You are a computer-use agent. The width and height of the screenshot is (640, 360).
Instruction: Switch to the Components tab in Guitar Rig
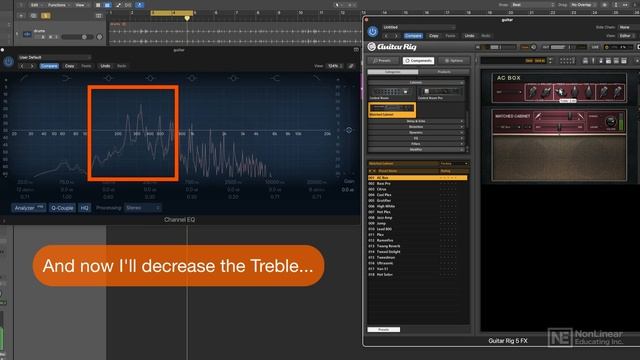click(x=418, y=60)
